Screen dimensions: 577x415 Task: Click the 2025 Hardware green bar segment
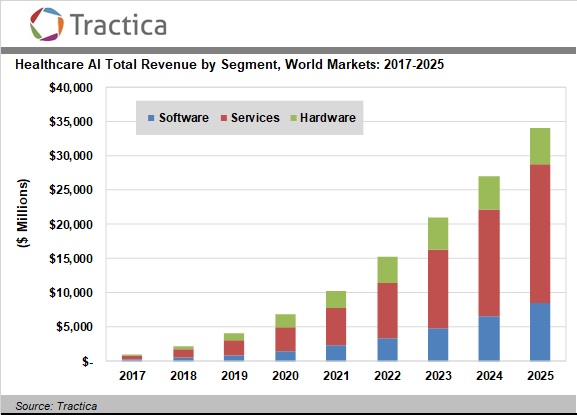point(540,146)
